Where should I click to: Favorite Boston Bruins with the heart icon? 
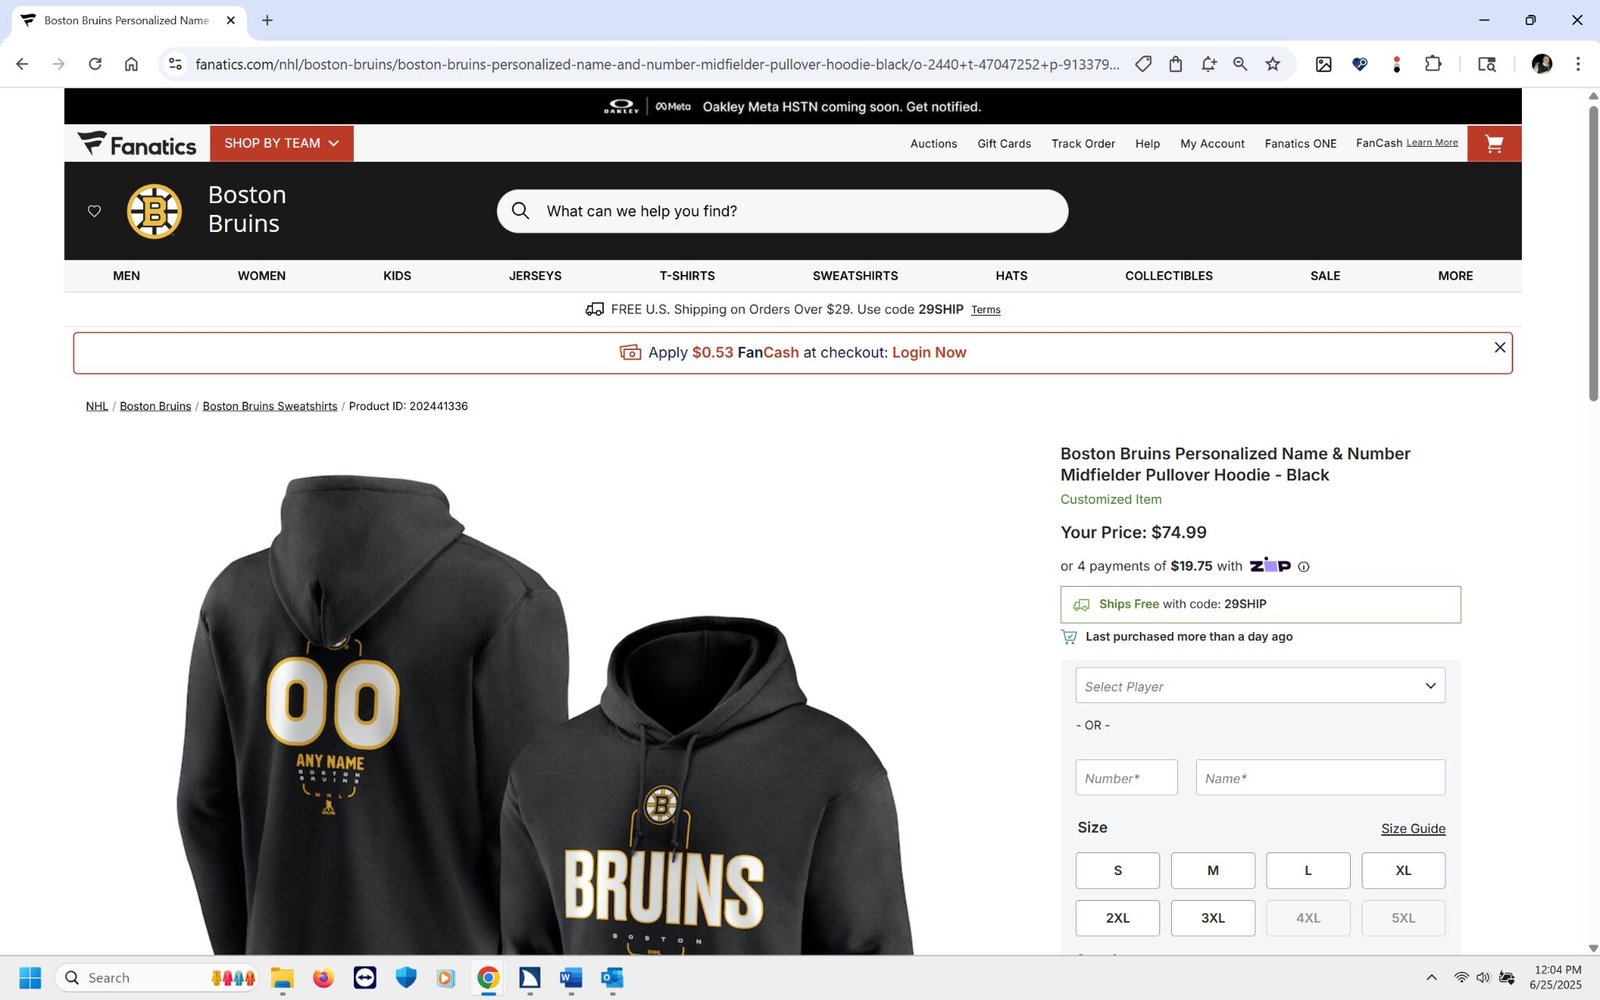tap(94, 211)
